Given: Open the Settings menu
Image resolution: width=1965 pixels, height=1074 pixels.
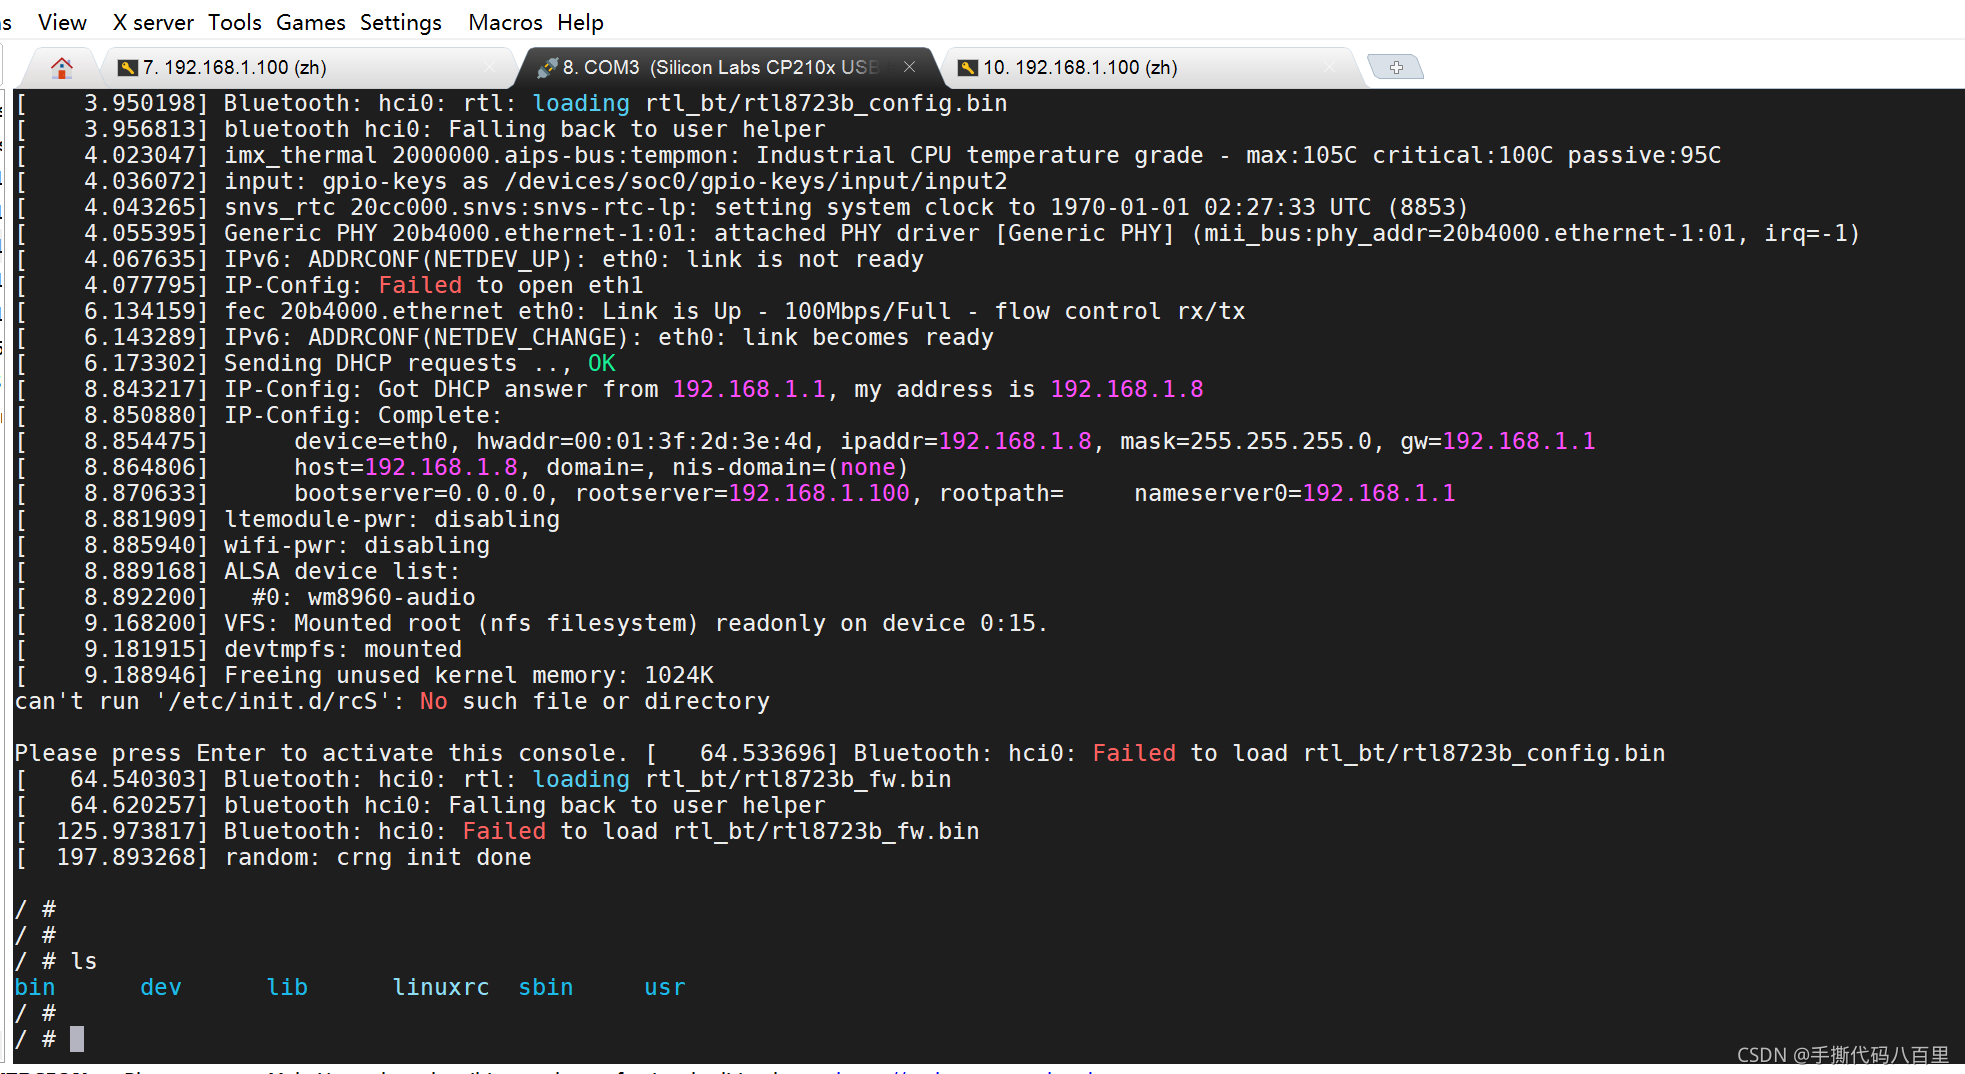Looking at the screenshot, I should pyautogui.click(x=401, y=22).
